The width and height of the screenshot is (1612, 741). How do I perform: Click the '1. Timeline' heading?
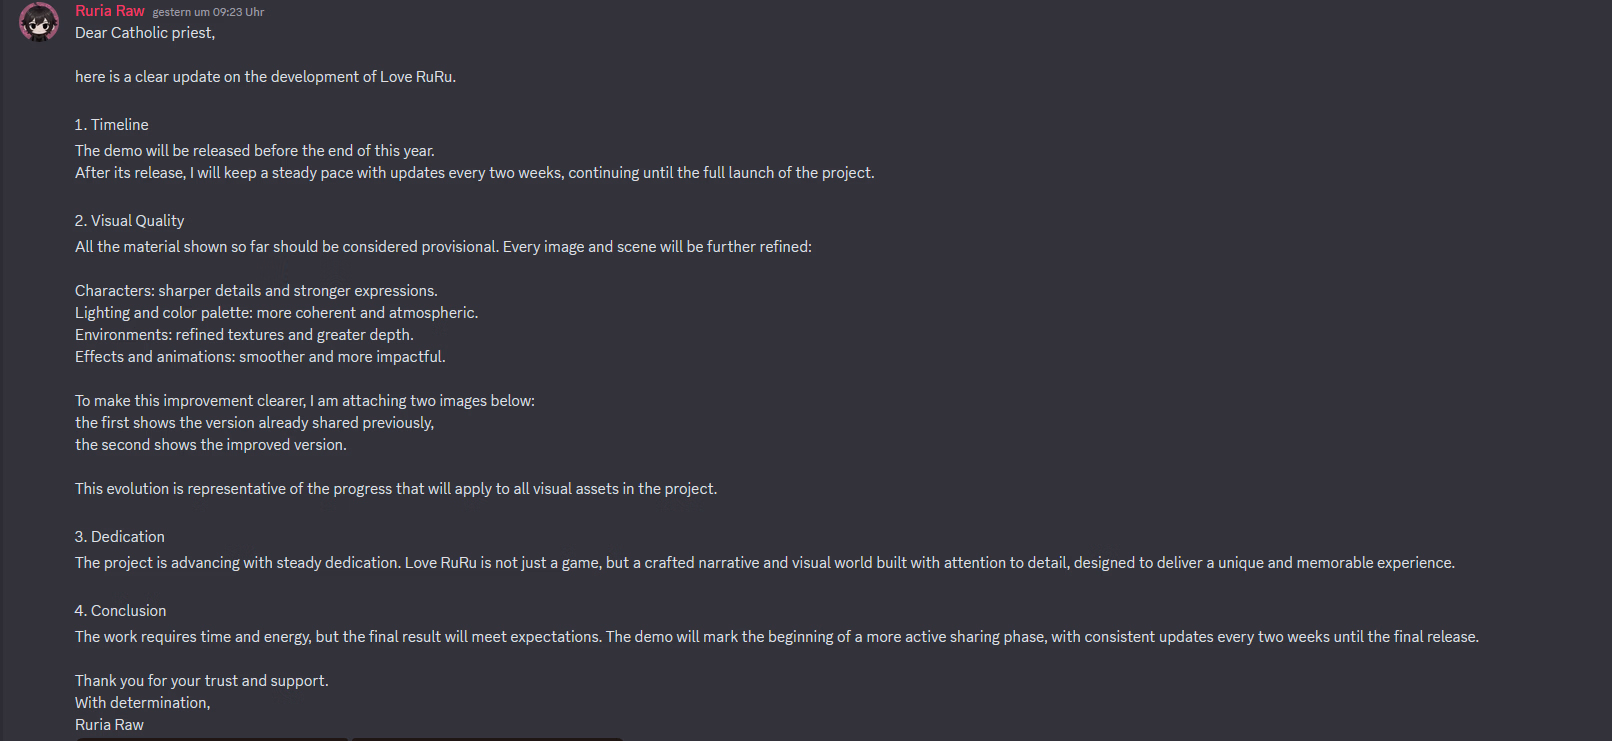111,125
